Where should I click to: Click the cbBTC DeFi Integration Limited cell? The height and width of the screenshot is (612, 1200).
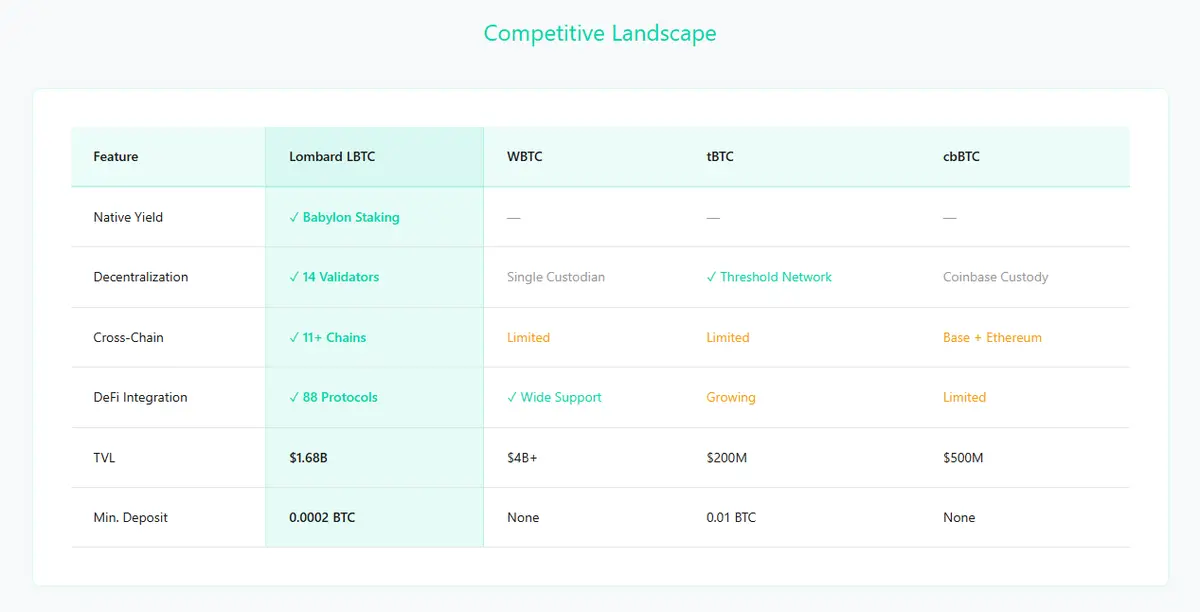click(x=964, y=397)
